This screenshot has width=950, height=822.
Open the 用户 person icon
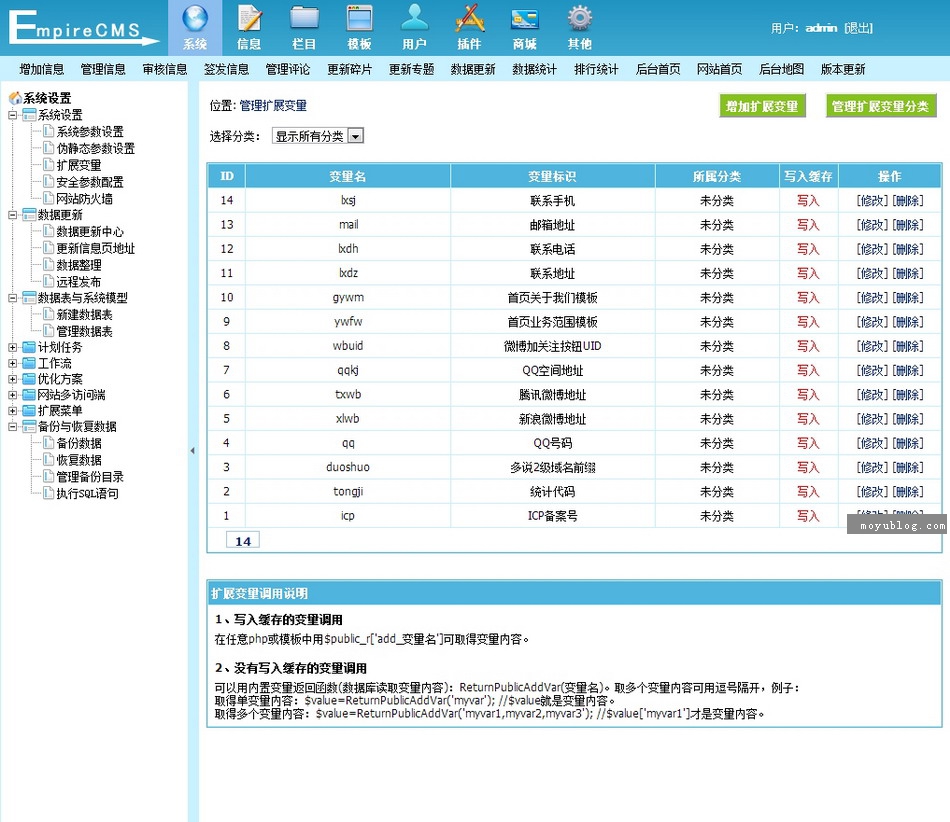414,18
